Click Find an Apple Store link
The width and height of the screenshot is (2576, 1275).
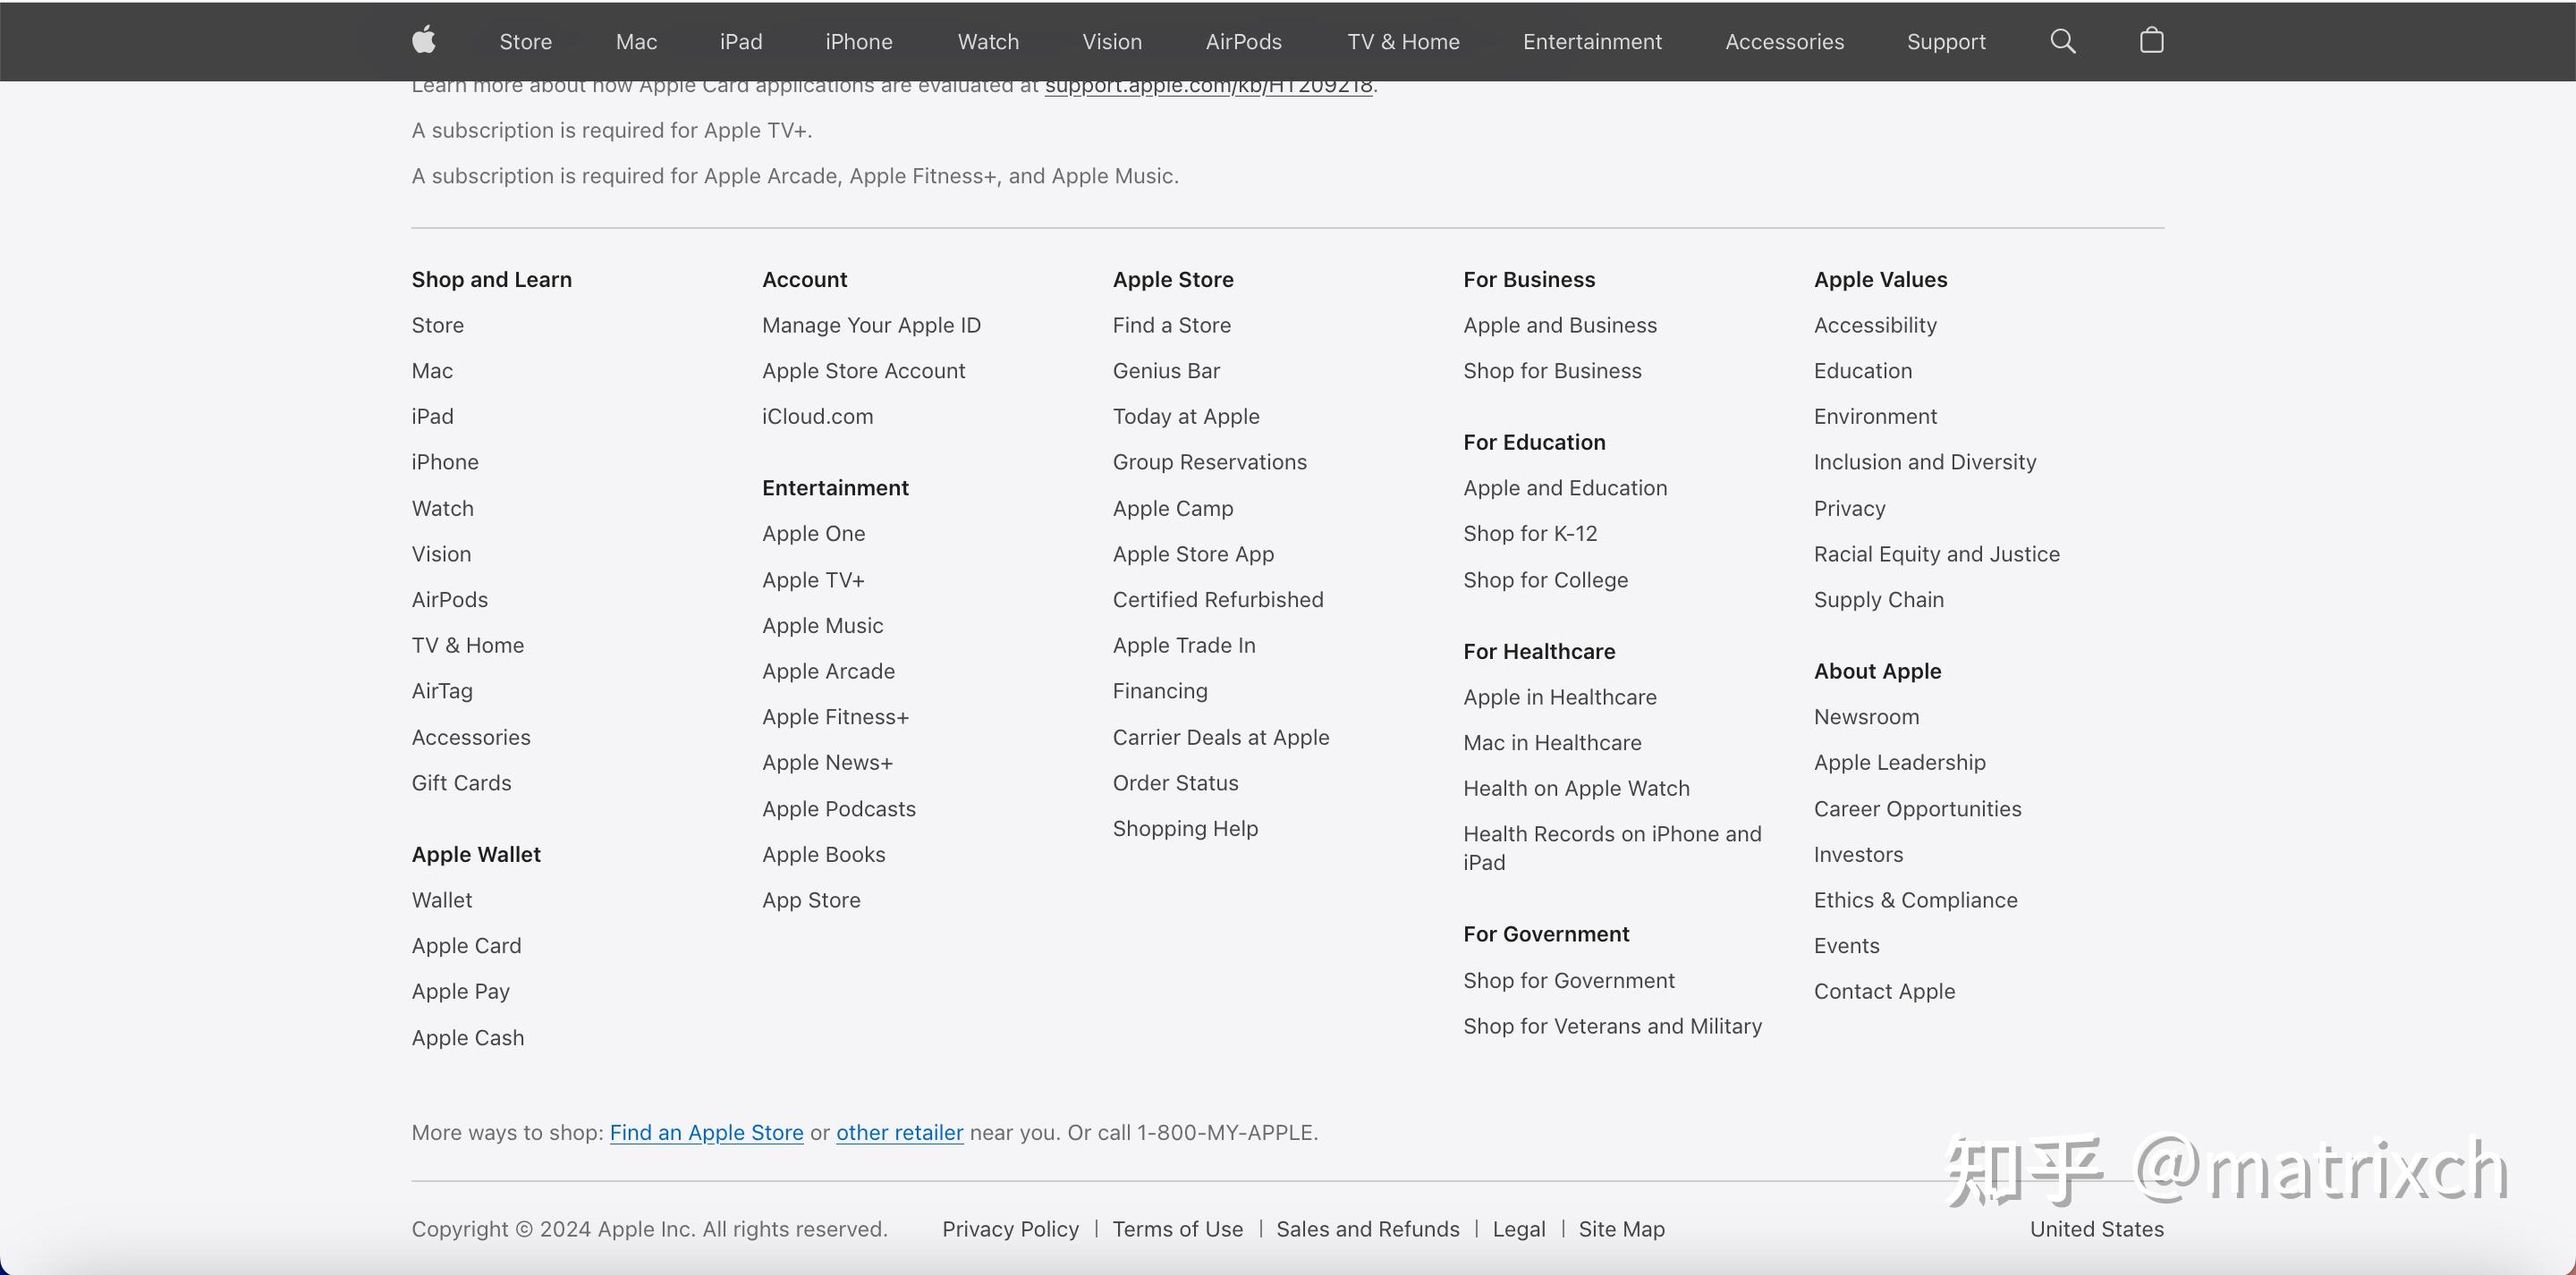click(707, 1132)
